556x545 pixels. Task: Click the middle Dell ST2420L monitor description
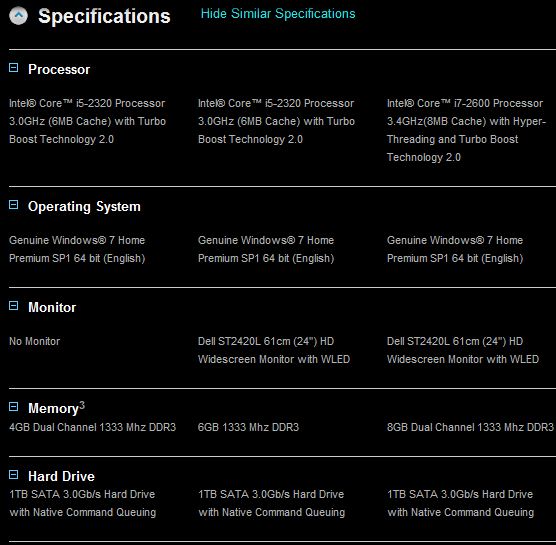click(x=274, y=350)
